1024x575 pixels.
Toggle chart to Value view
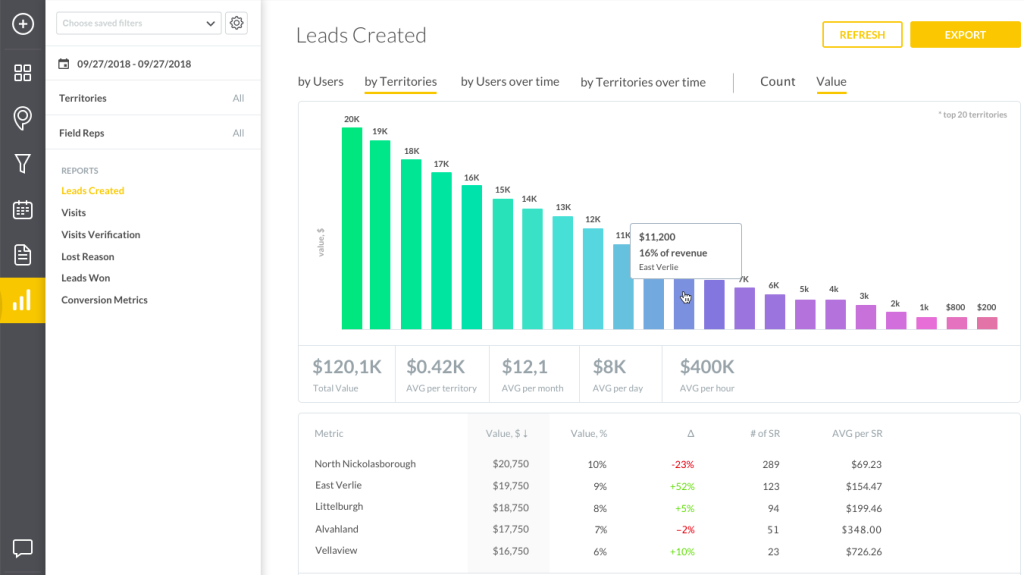pyautogui.click(x=831, y=82)
